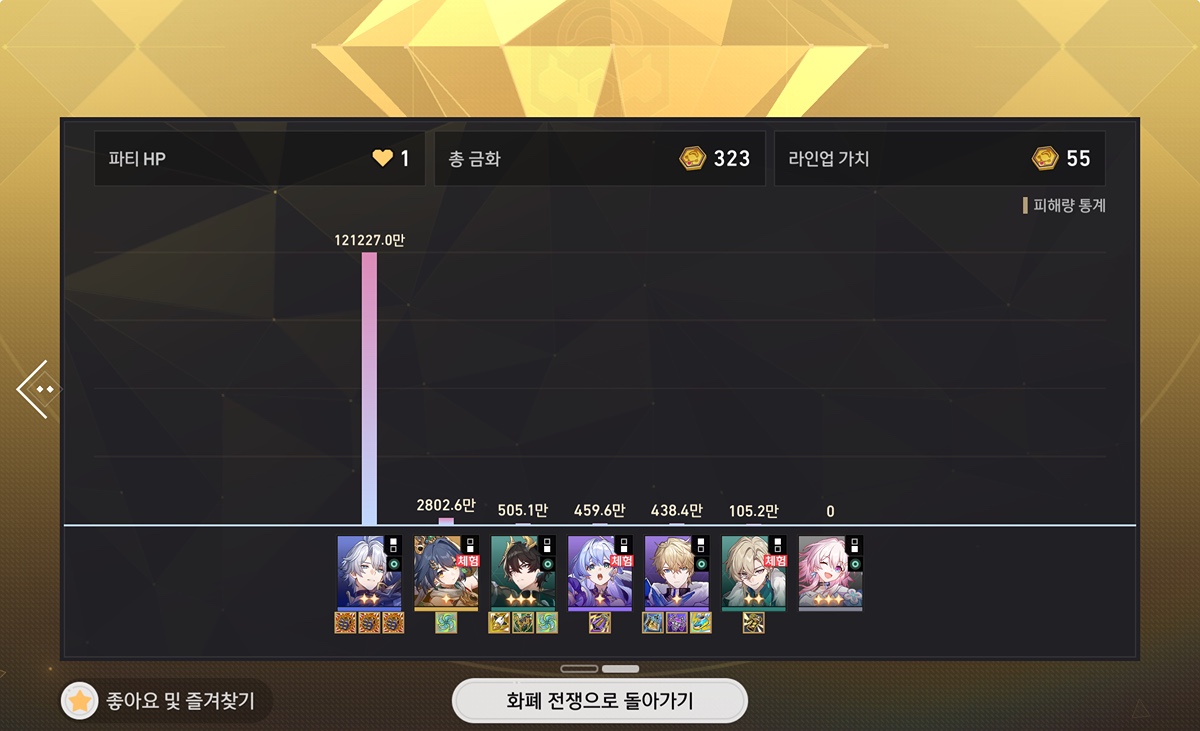Image resolution: width=1200 pixels, height=731 pixels.
Task: Open the silver-haired top damage character portrait
Action: [369, 573]
